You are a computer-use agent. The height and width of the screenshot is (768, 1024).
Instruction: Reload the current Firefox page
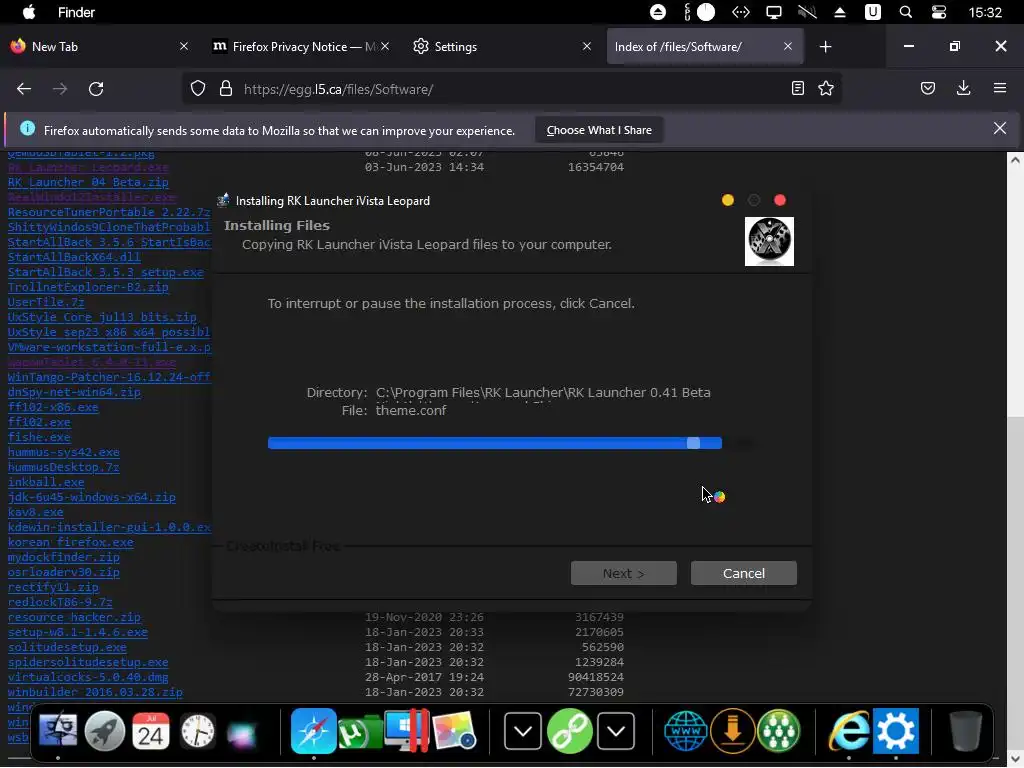coord(96,89)
